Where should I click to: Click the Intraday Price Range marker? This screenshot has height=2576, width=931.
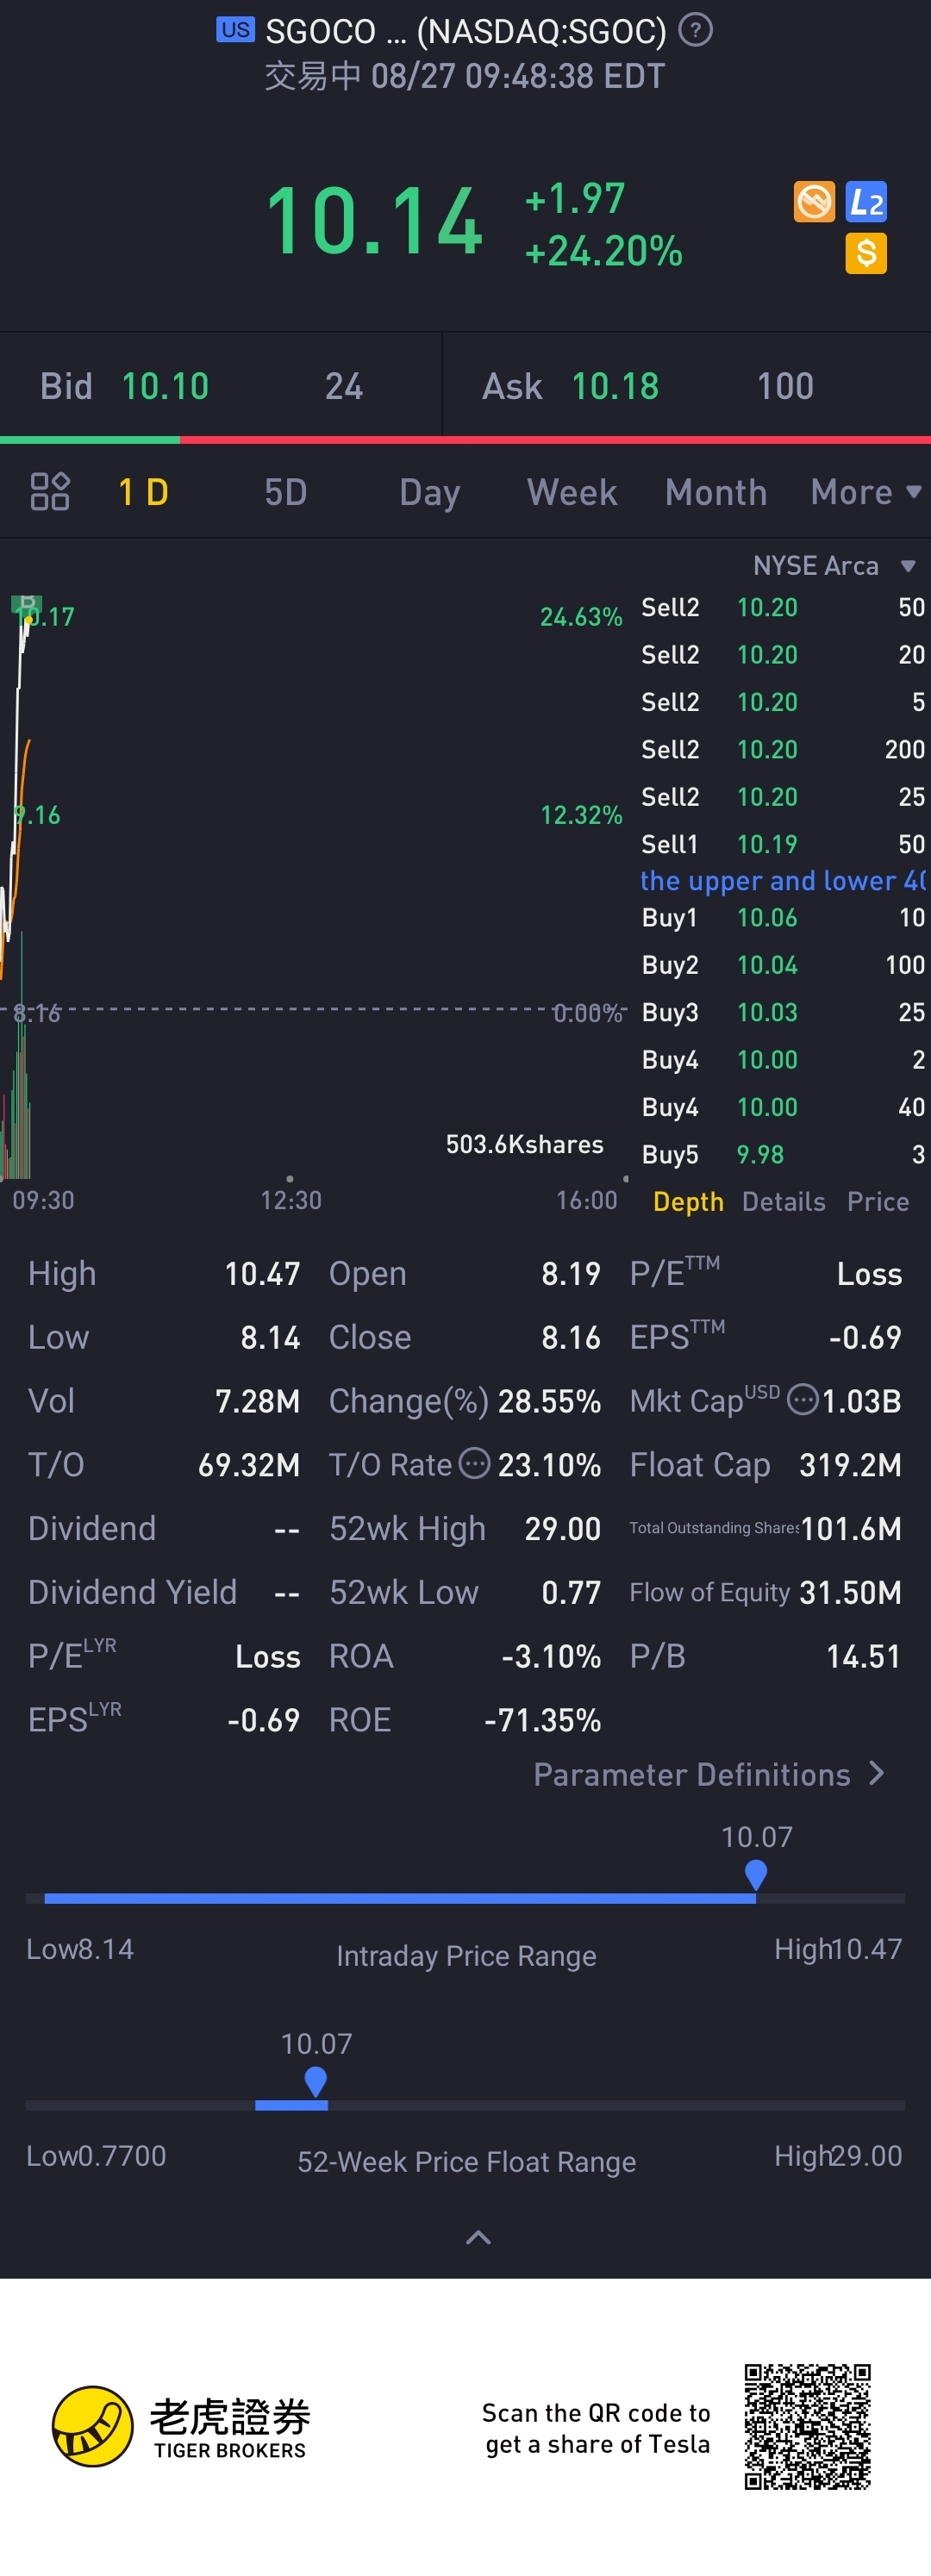coord(756,1873)
